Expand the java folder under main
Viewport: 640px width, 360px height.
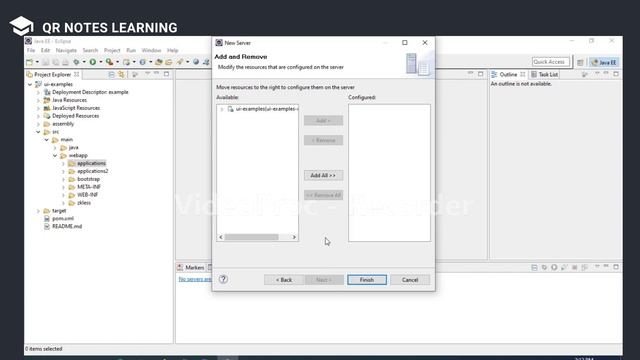pyautogui.click(x=55, y=148)
